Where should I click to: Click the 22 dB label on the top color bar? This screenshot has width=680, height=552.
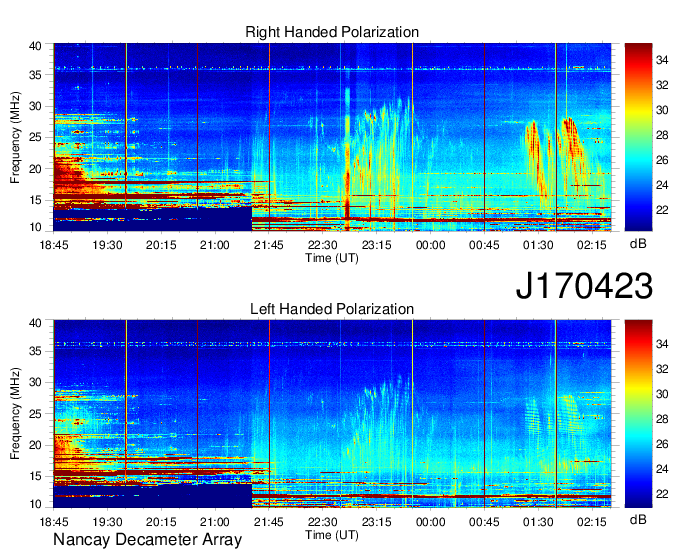[662, 210]
